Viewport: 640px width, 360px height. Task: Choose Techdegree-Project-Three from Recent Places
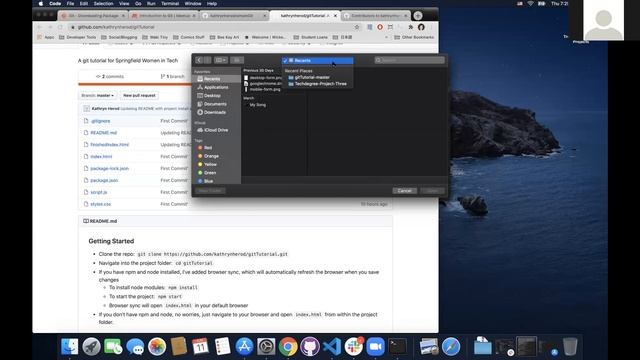click(318, 84)
